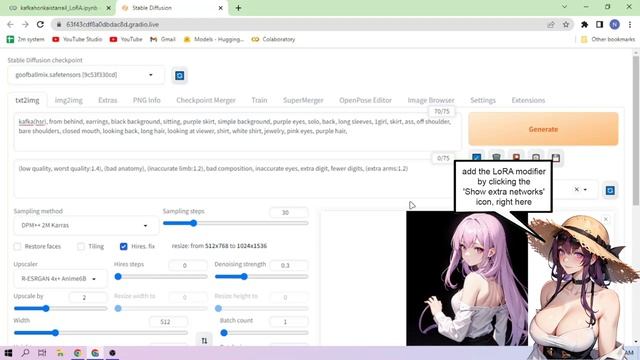Close the output image preview
This screenshot has width=640, height=360.
[606, 219]
